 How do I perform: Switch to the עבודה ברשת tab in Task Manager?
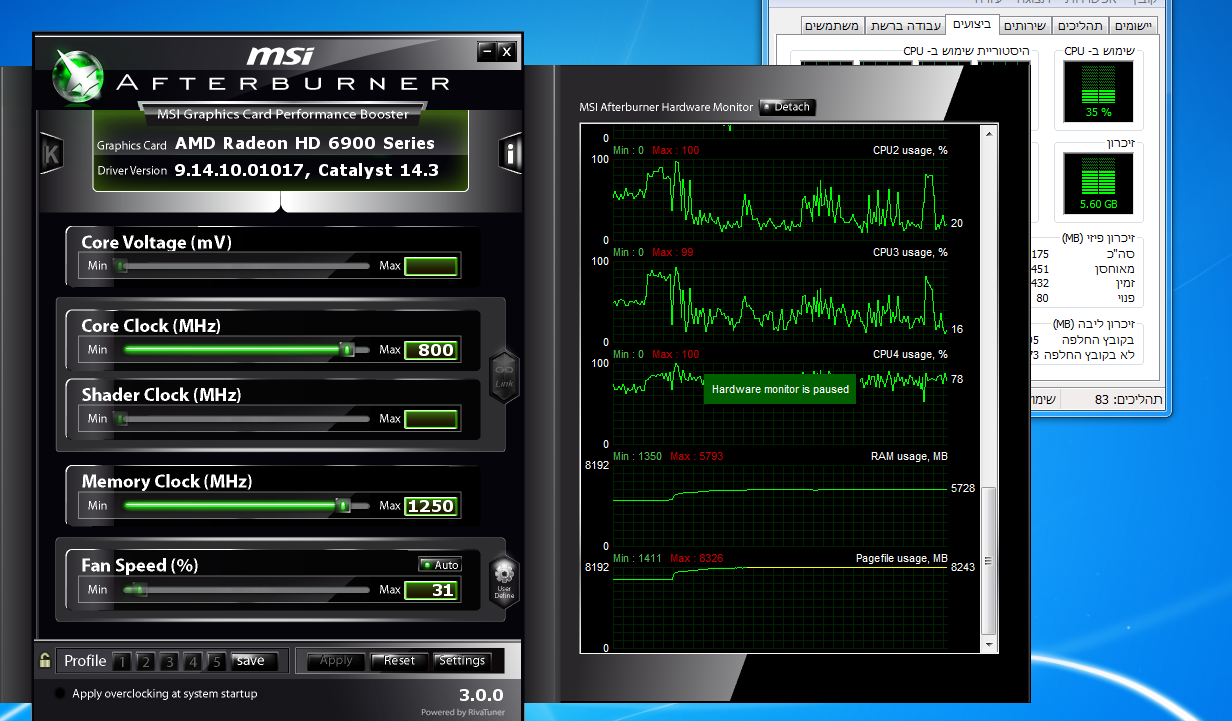904,26
